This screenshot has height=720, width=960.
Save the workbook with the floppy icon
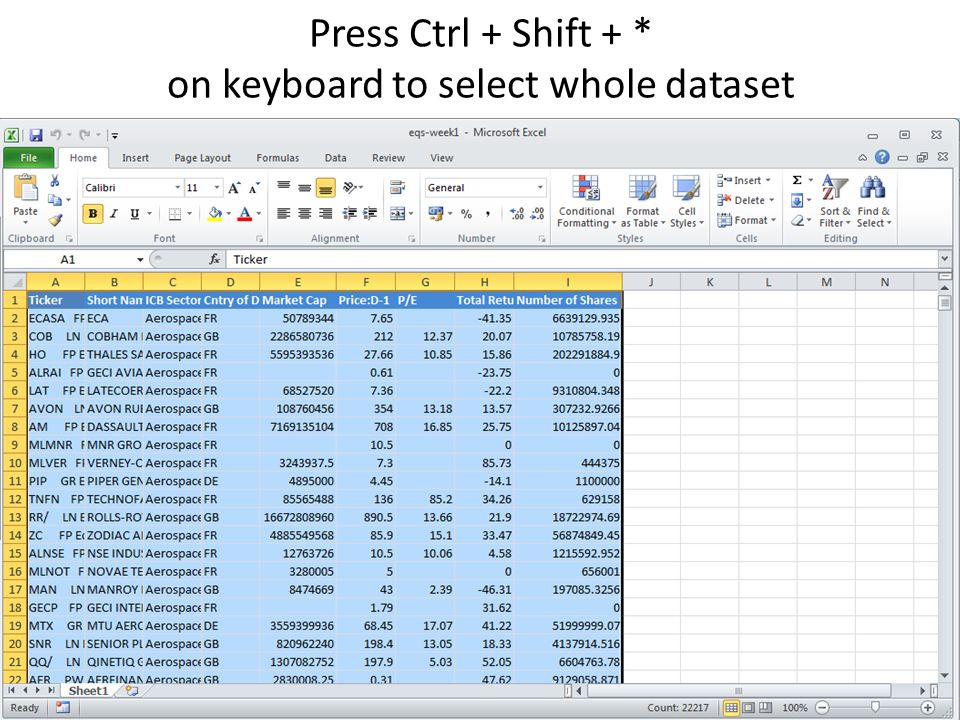[x=36, y=135]
